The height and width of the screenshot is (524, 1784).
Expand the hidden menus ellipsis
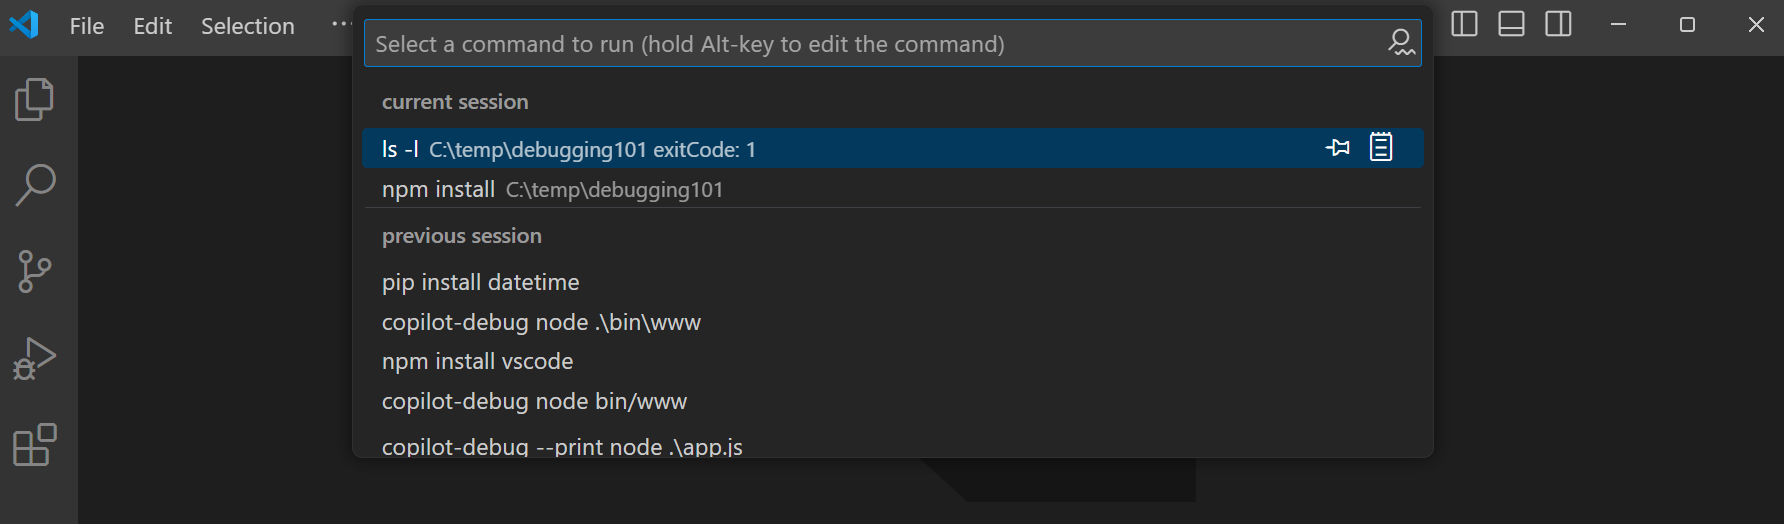pyautogui.click(x=341, y=24)
